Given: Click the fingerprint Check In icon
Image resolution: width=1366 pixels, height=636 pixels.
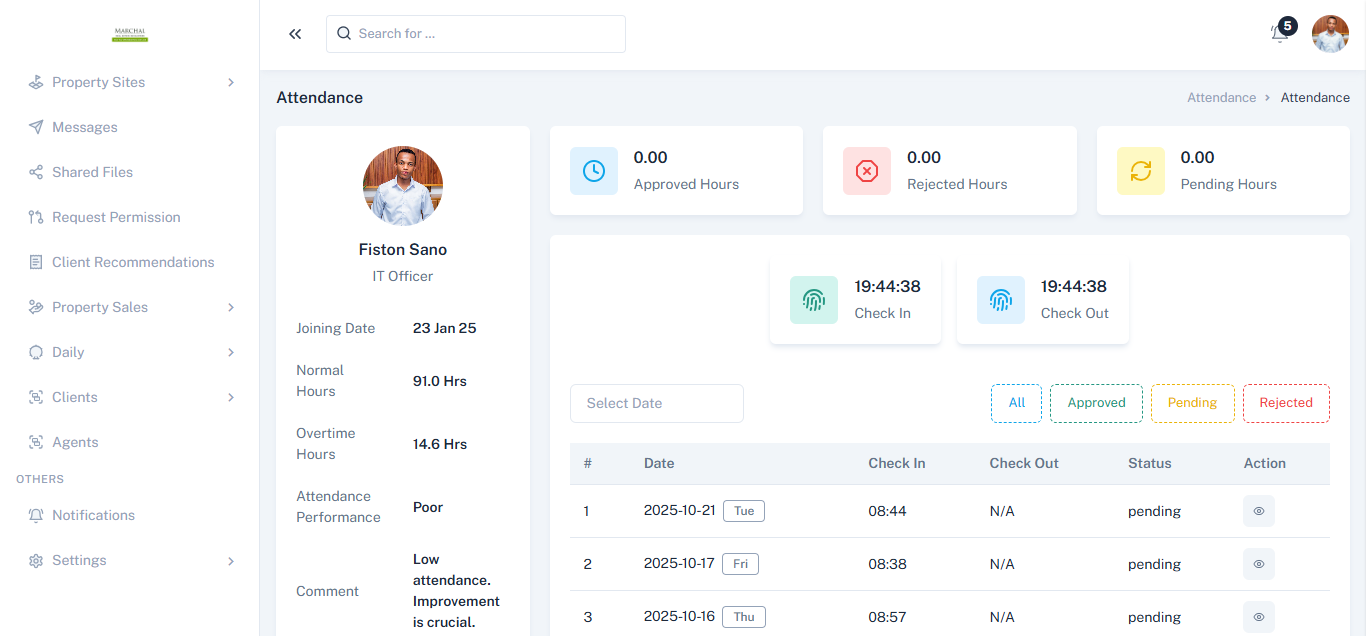Looking at the screenshot, I should [x=813, y=299].
